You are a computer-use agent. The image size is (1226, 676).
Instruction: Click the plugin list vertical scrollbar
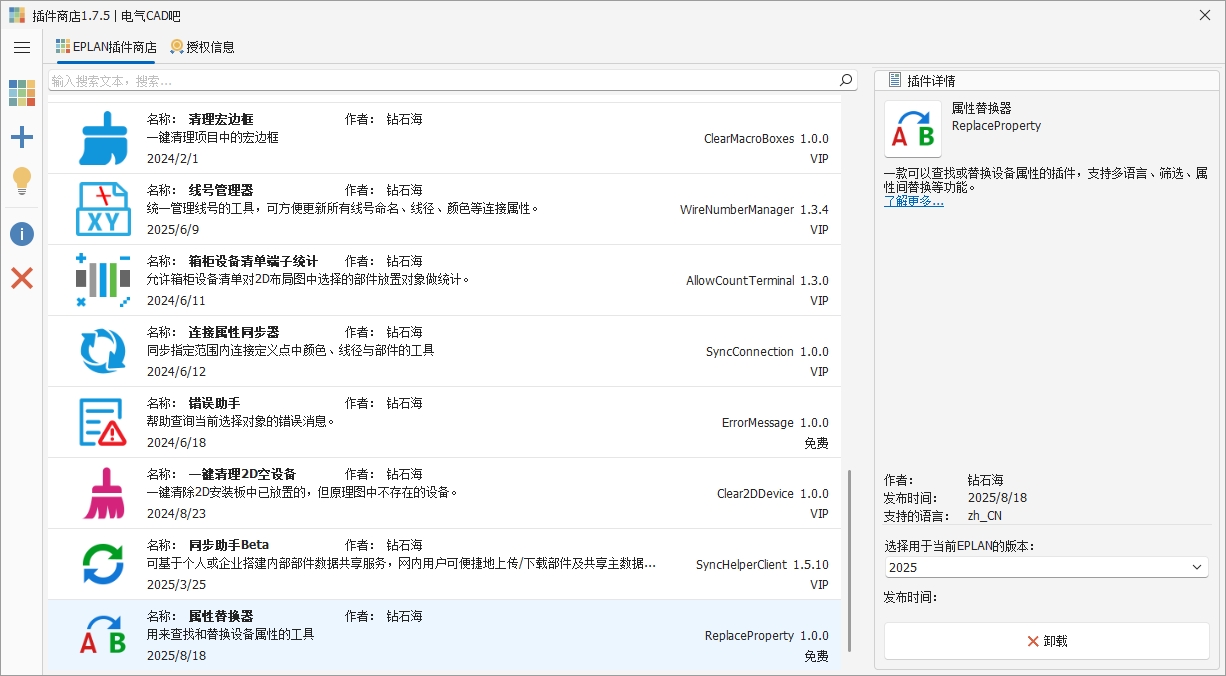(850, 560)
